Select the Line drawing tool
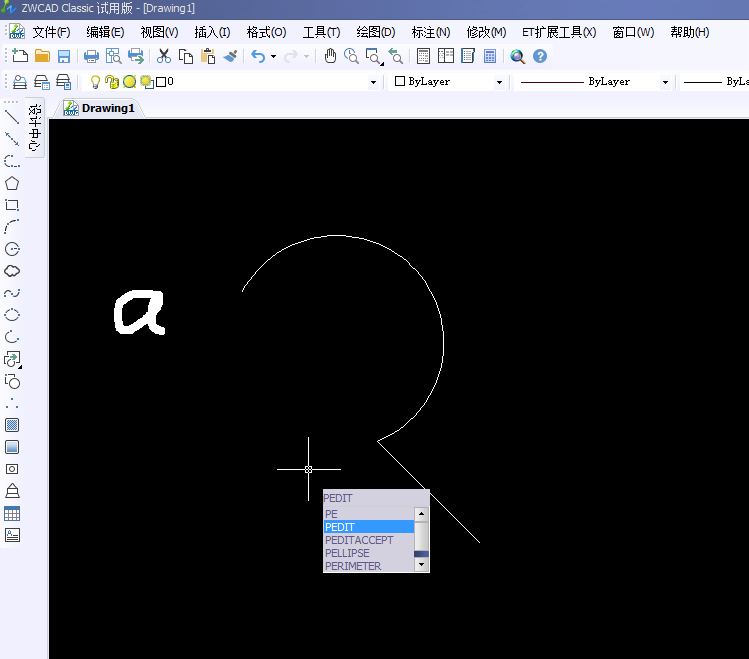 12,117
